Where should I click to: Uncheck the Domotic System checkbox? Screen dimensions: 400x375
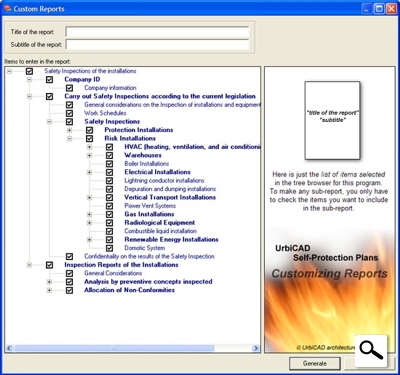click(109, 248)
